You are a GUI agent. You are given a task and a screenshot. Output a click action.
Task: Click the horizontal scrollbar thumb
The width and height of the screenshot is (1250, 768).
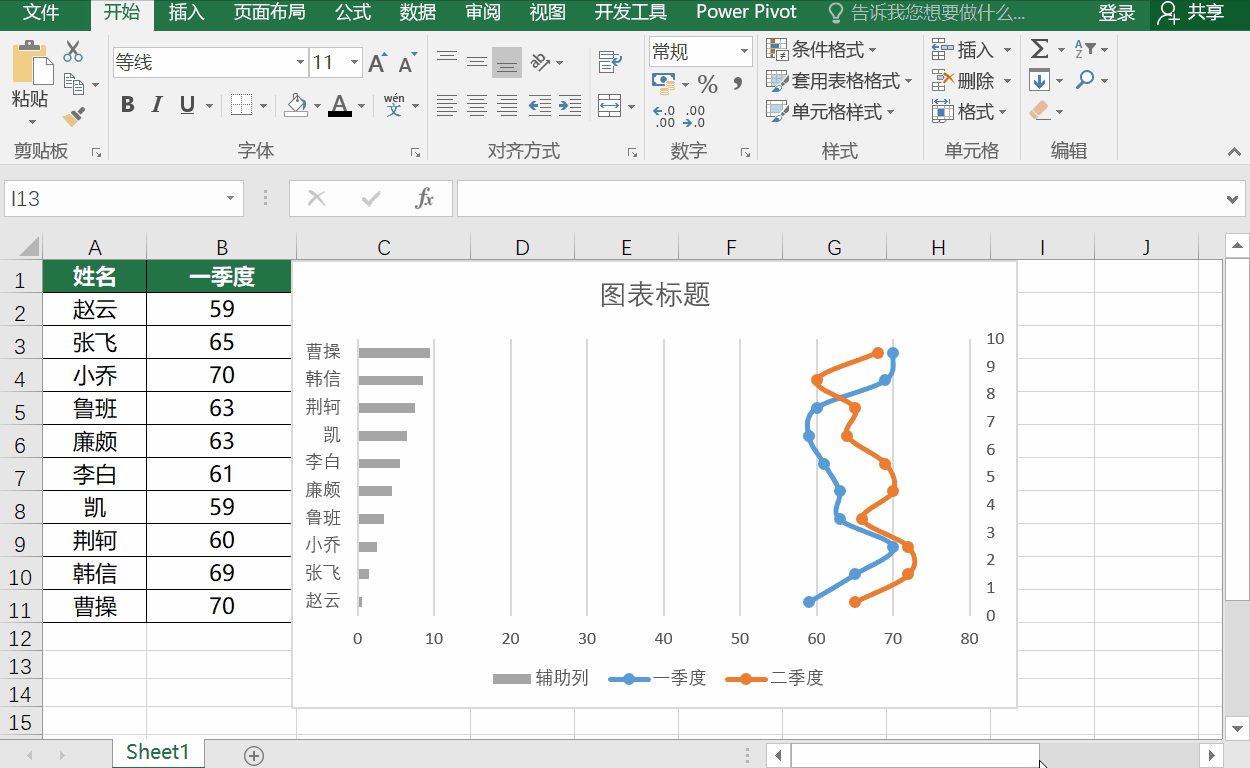pos(915,755)
